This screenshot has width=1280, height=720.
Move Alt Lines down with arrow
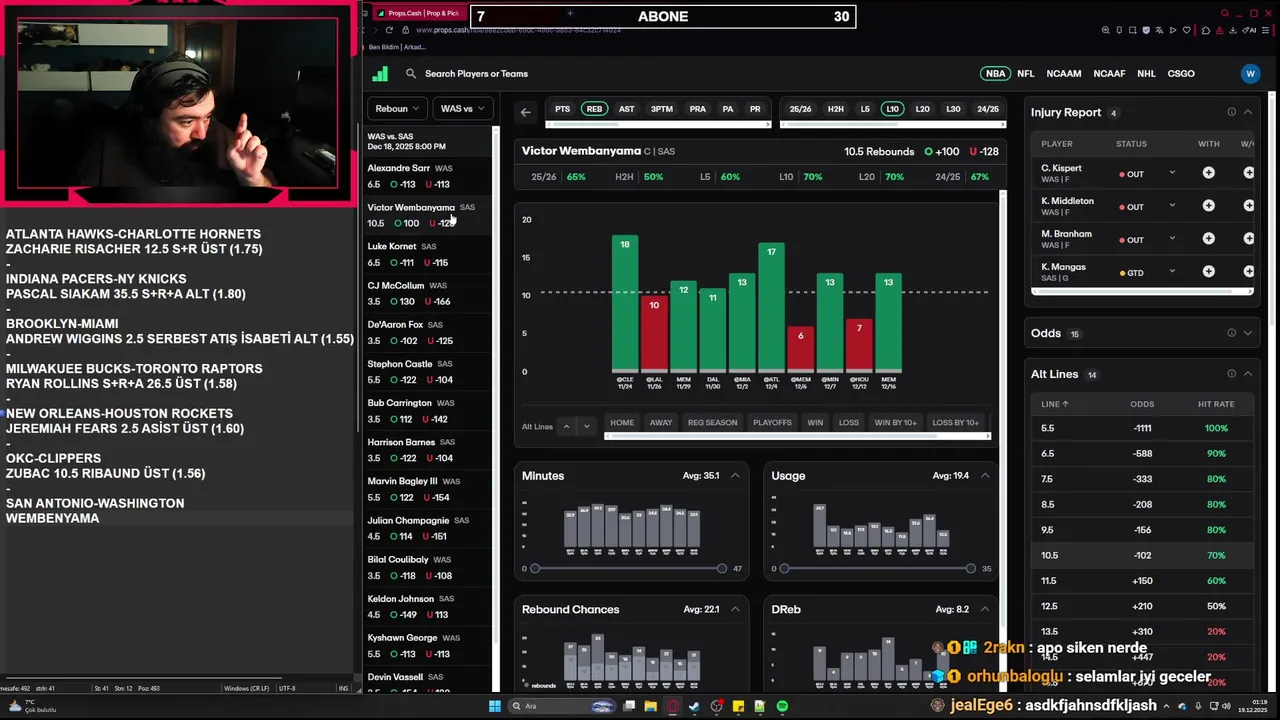coord(587,426)
